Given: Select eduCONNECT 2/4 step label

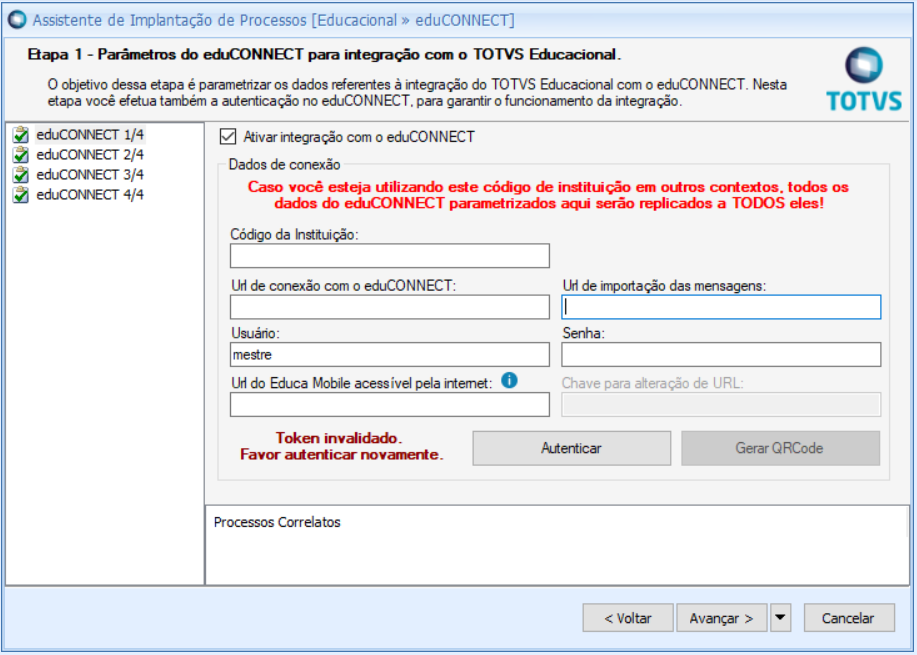Looking at the screenshot, I should coord(90,154).
